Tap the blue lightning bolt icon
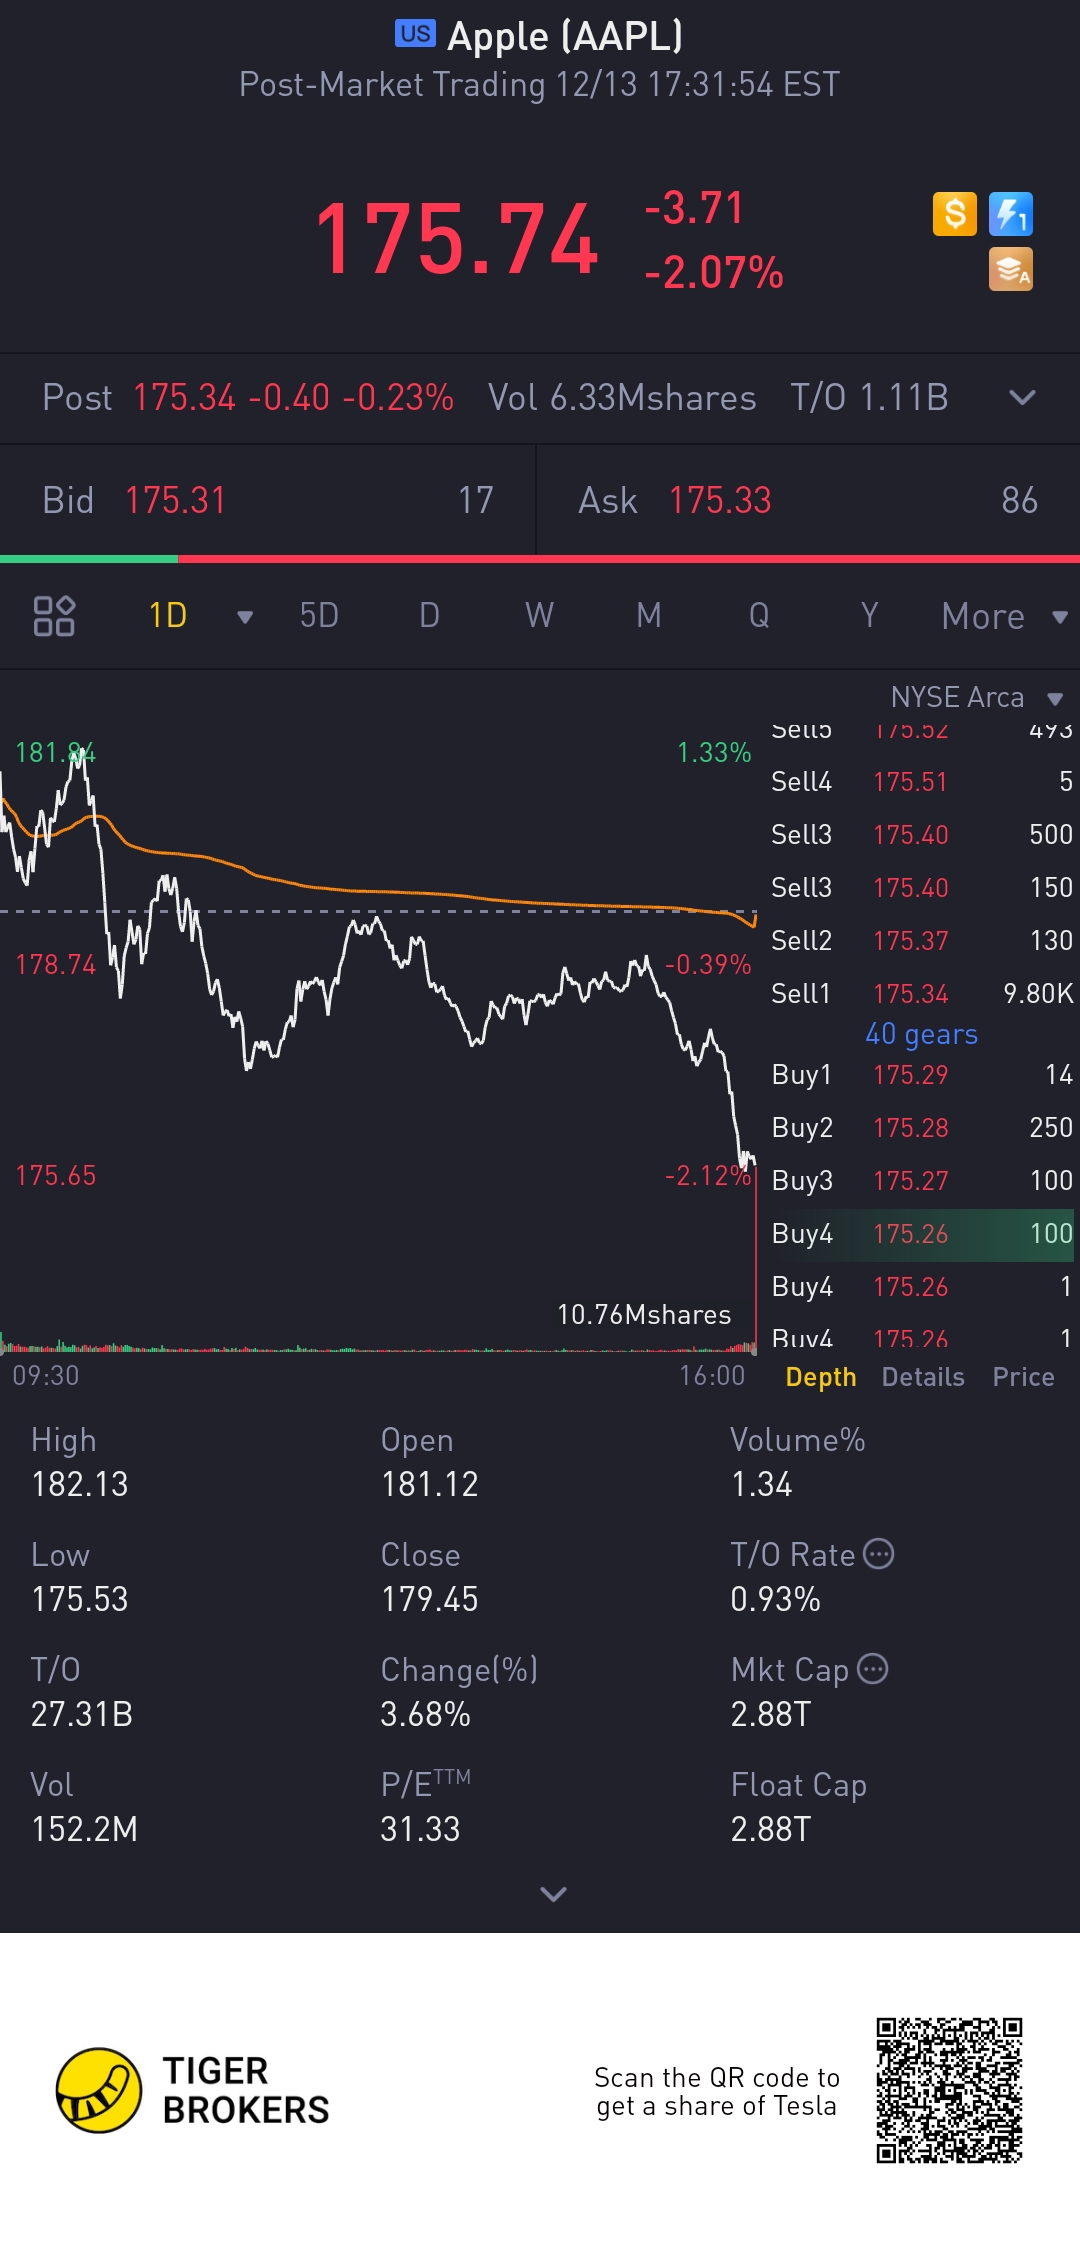The height and width of the screenshot is (2249, 1080). click(x=1010, y=214)
